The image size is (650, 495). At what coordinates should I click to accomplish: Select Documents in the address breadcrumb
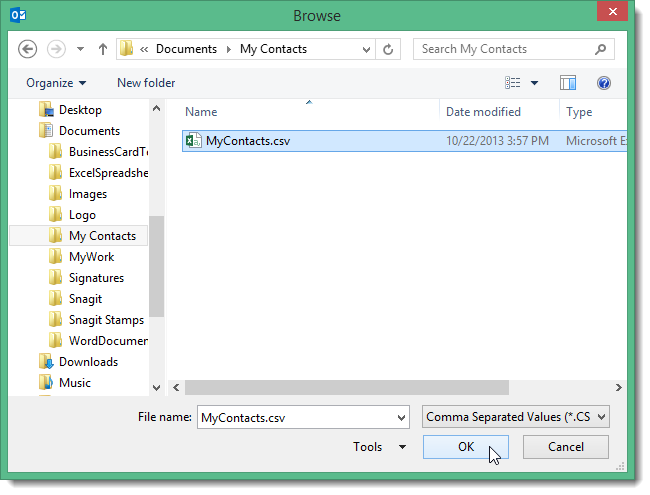click(186, 49)
